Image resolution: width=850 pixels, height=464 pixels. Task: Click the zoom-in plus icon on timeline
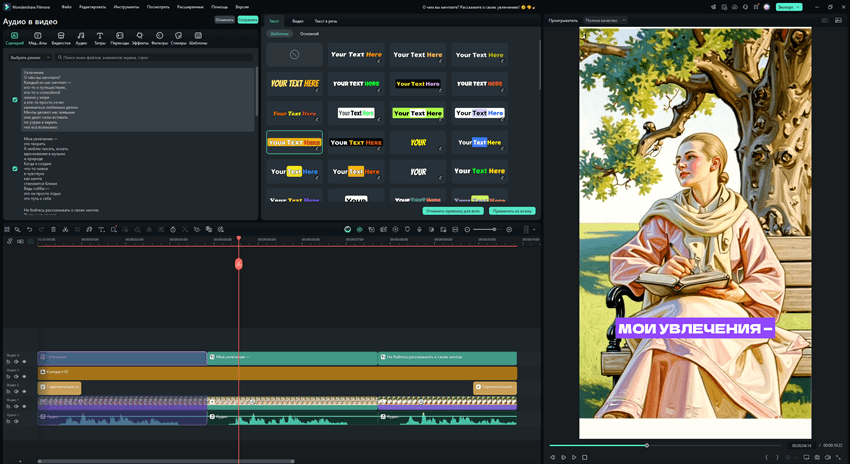[509, 230]
